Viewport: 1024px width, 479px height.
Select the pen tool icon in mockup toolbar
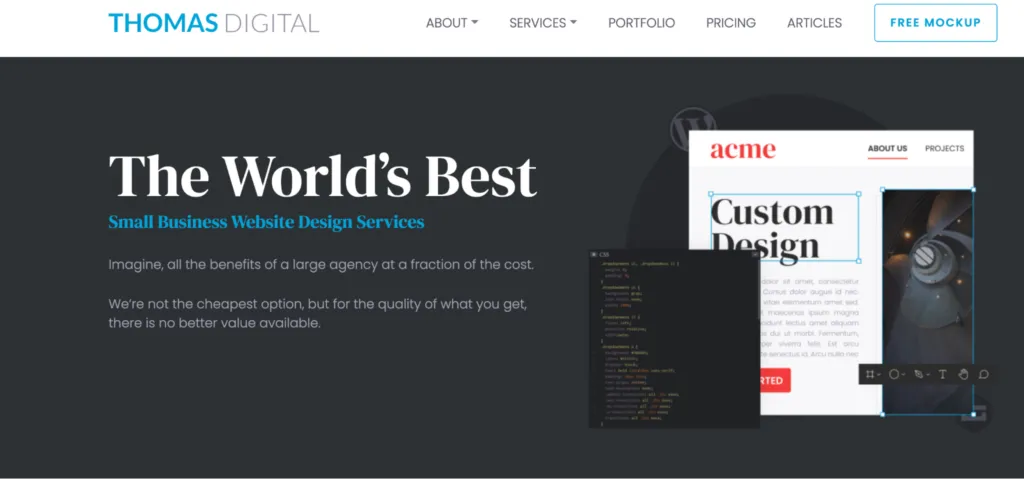[x=919, y=374]
